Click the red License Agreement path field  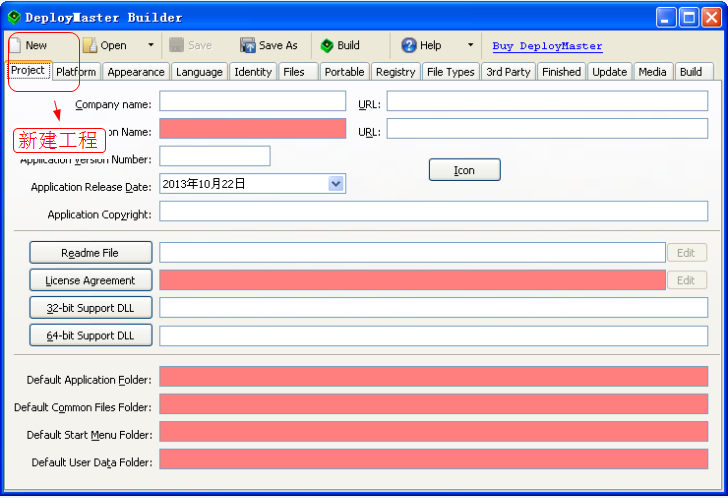[412, 280]
